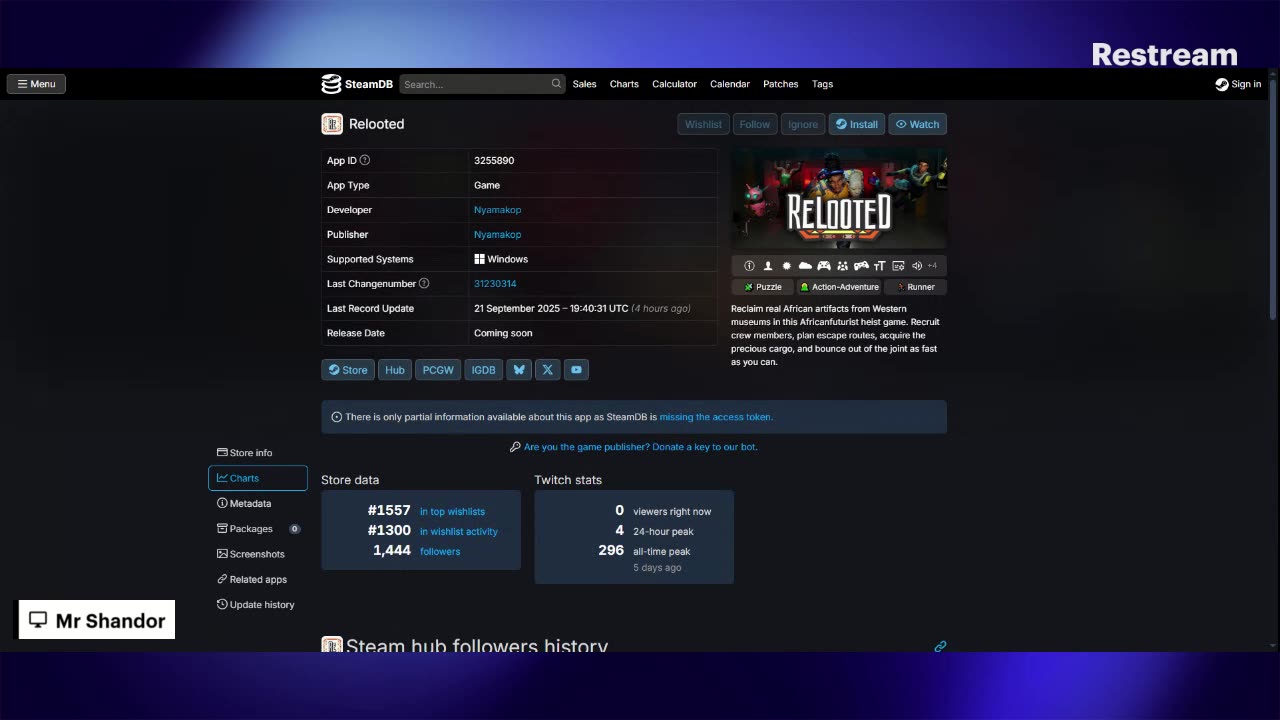The height and width of the screenshot is (720, 1280).
Task: Click the PlayStation controller icon
Action: pos(861,266)
